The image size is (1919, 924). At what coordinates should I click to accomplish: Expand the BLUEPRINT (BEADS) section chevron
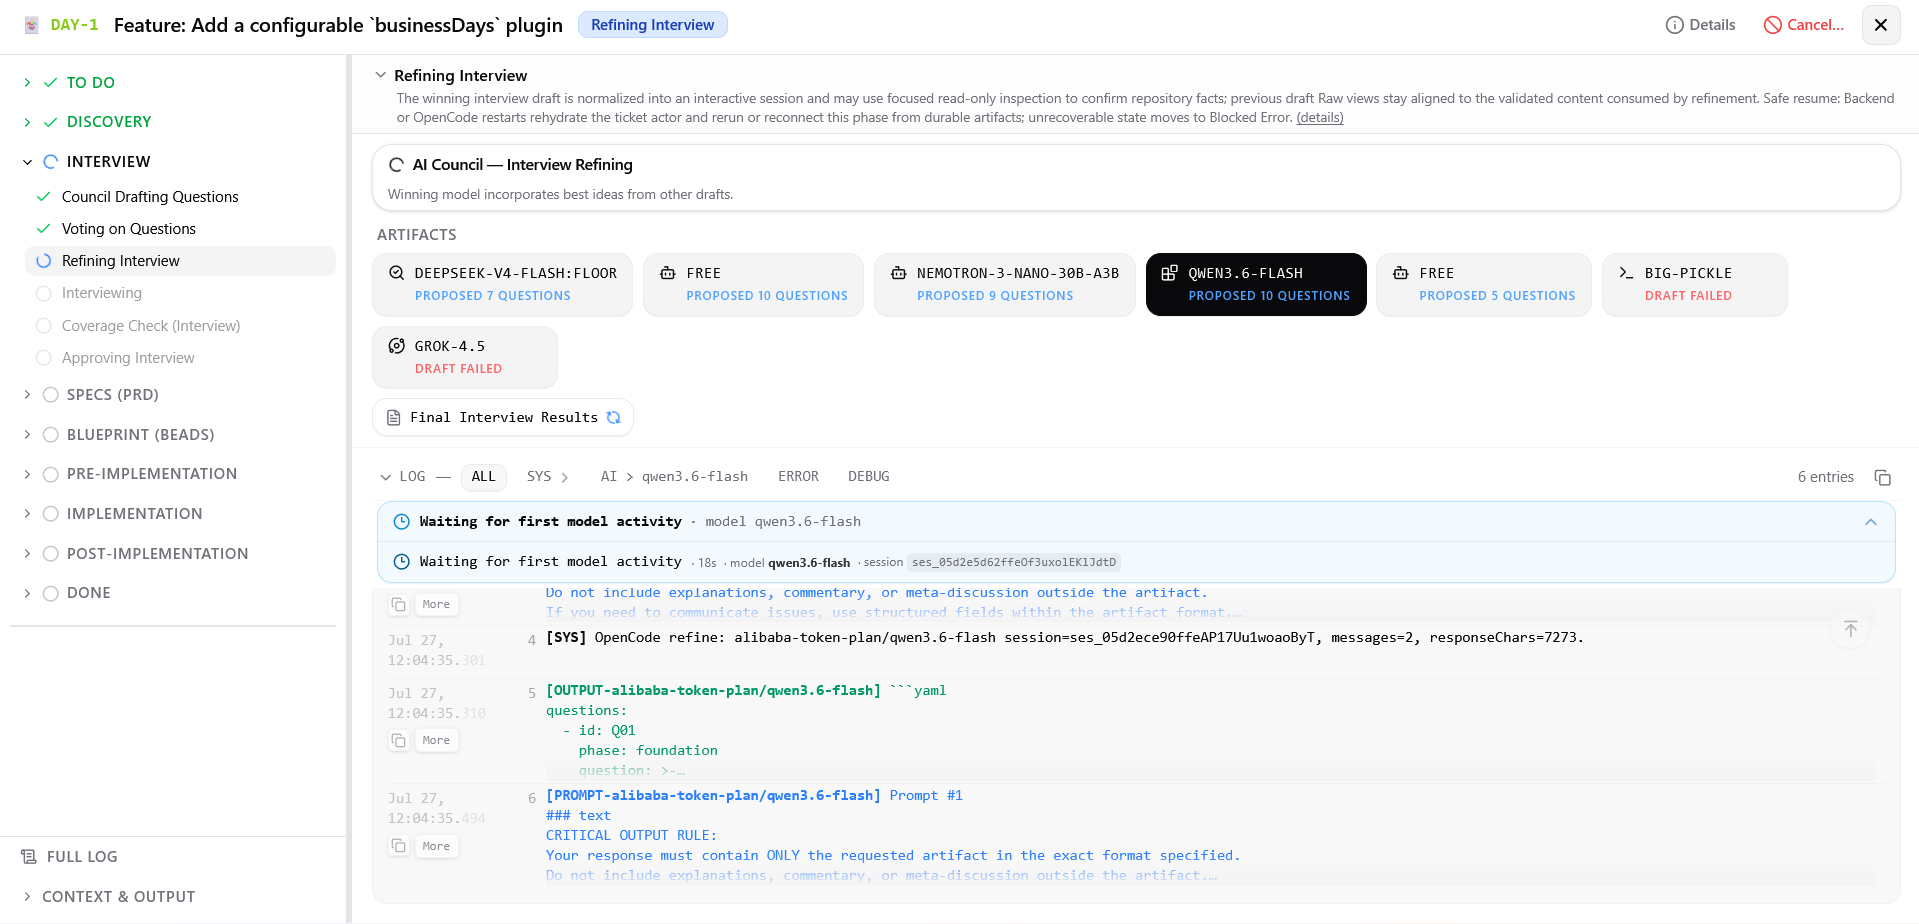click(x=27, y=435)
